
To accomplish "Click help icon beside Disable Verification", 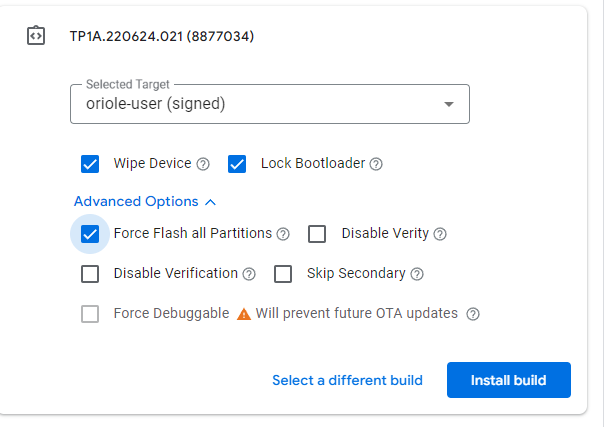I will pyautogui.click(x=249, y=274).
